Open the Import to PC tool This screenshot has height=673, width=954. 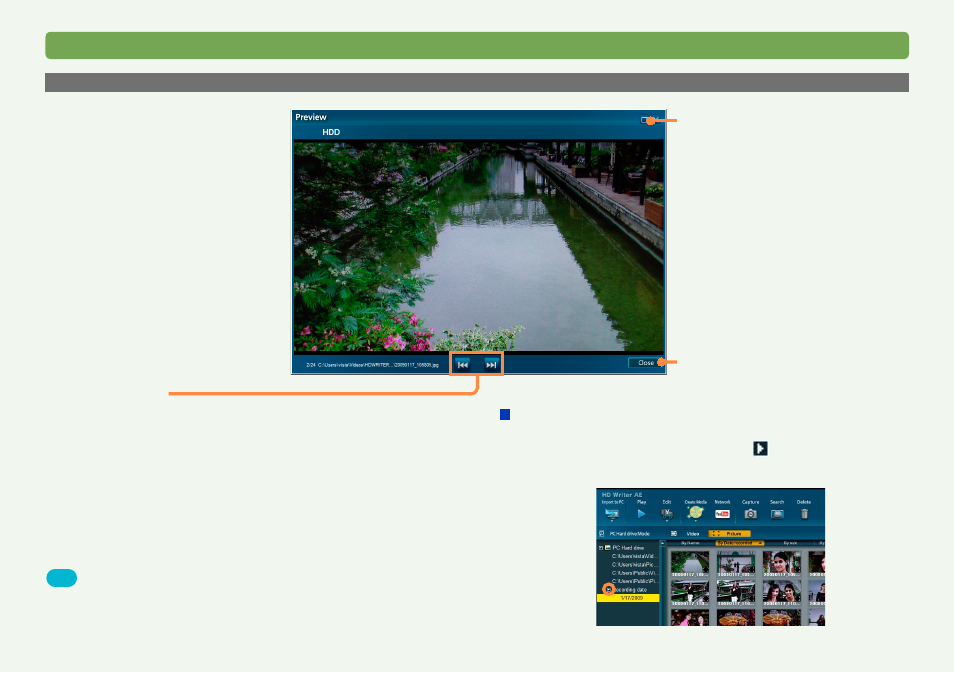click(612, 514)
